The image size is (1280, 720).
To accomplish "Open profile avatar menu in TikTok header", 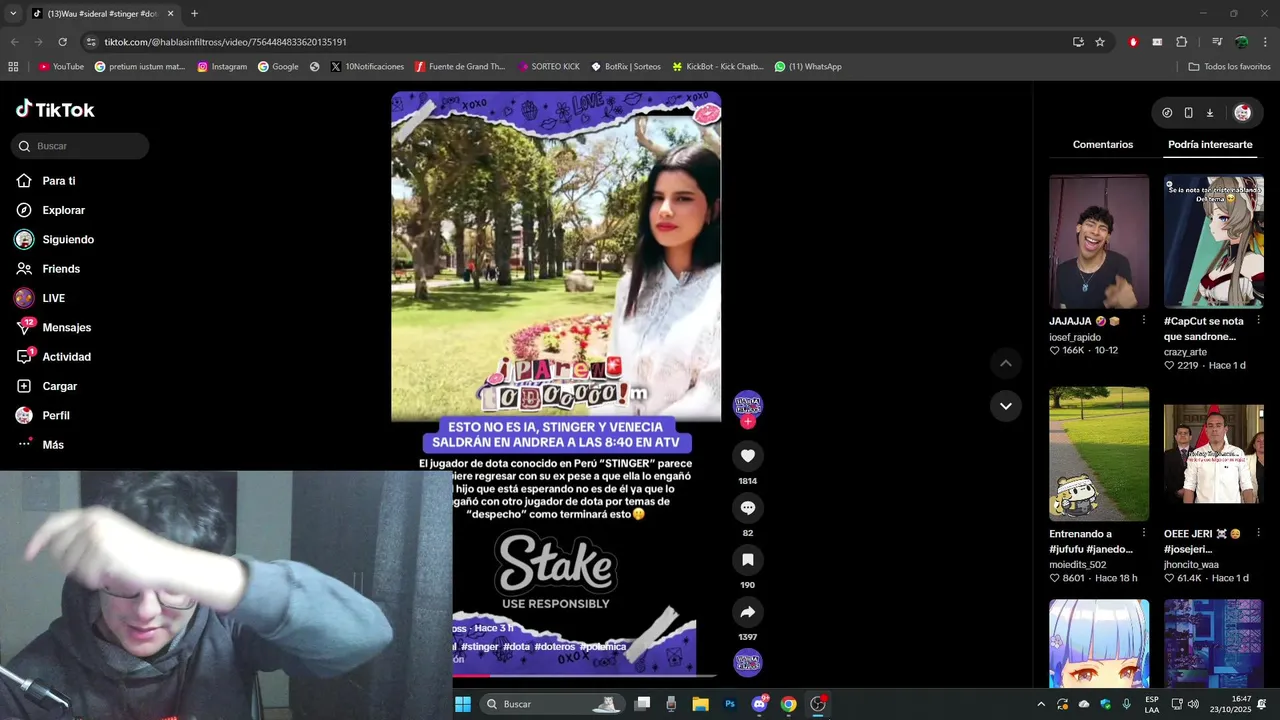I will tap(1243, 113).
